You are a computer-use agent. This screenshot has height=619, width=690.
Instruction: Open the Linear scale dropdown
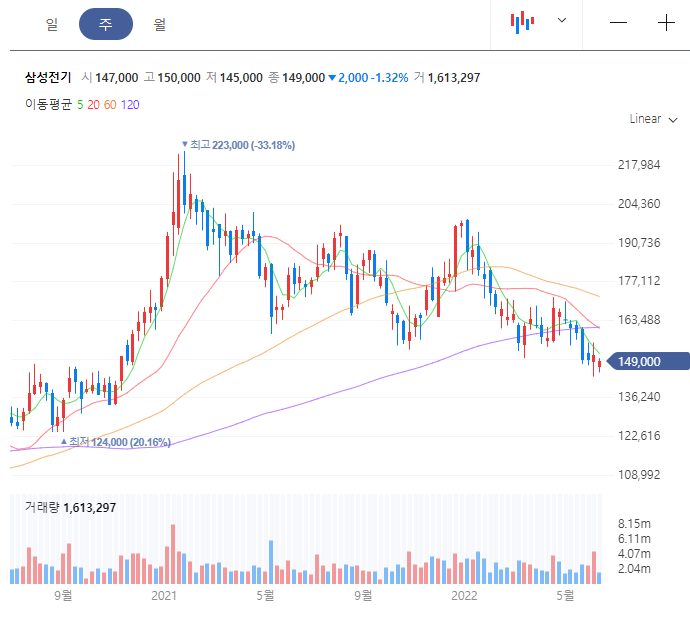click(653, 119)
